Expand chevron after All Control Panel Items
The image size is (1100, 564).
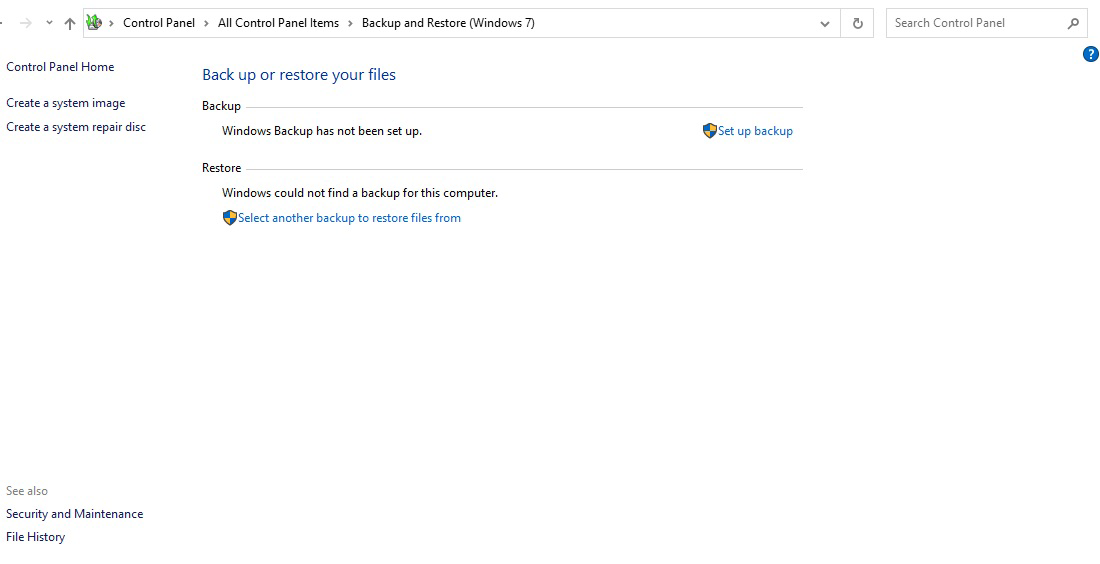click(350, 23)
